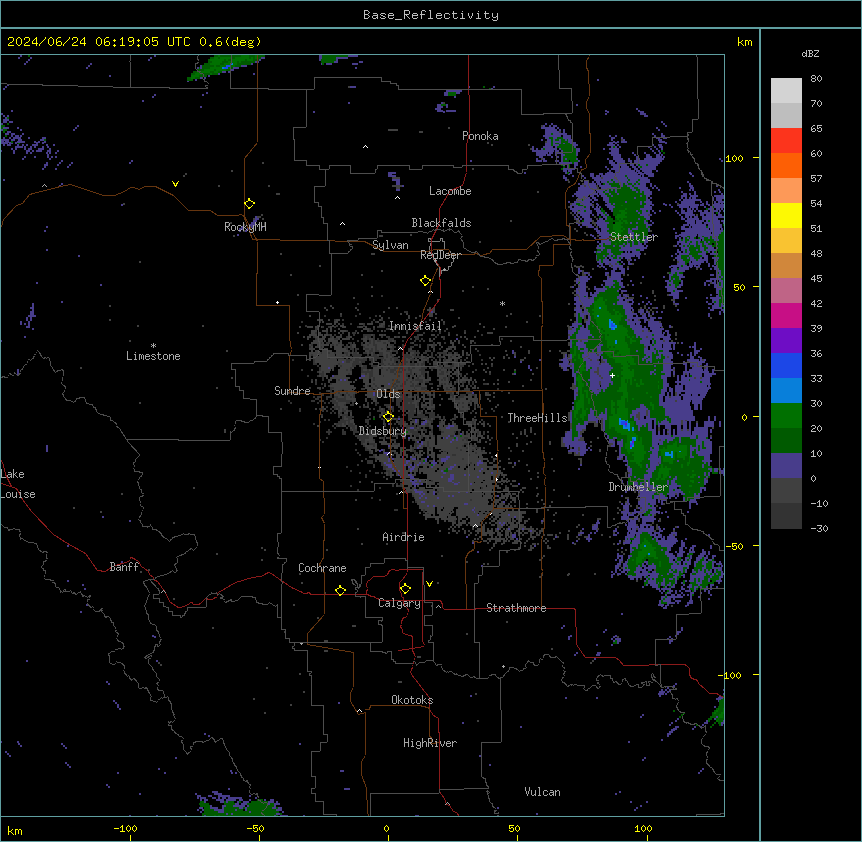Select the light grey 80 dBZ legend swatch

[786, 91]
